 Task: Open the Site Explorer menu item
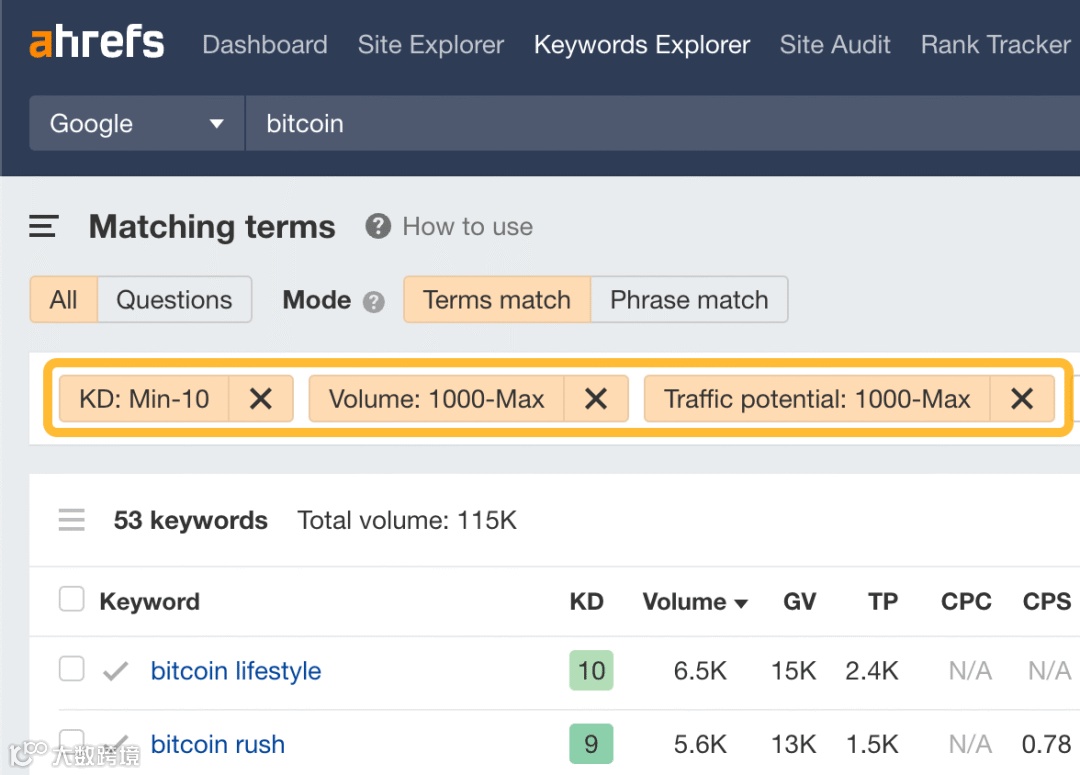431,45
